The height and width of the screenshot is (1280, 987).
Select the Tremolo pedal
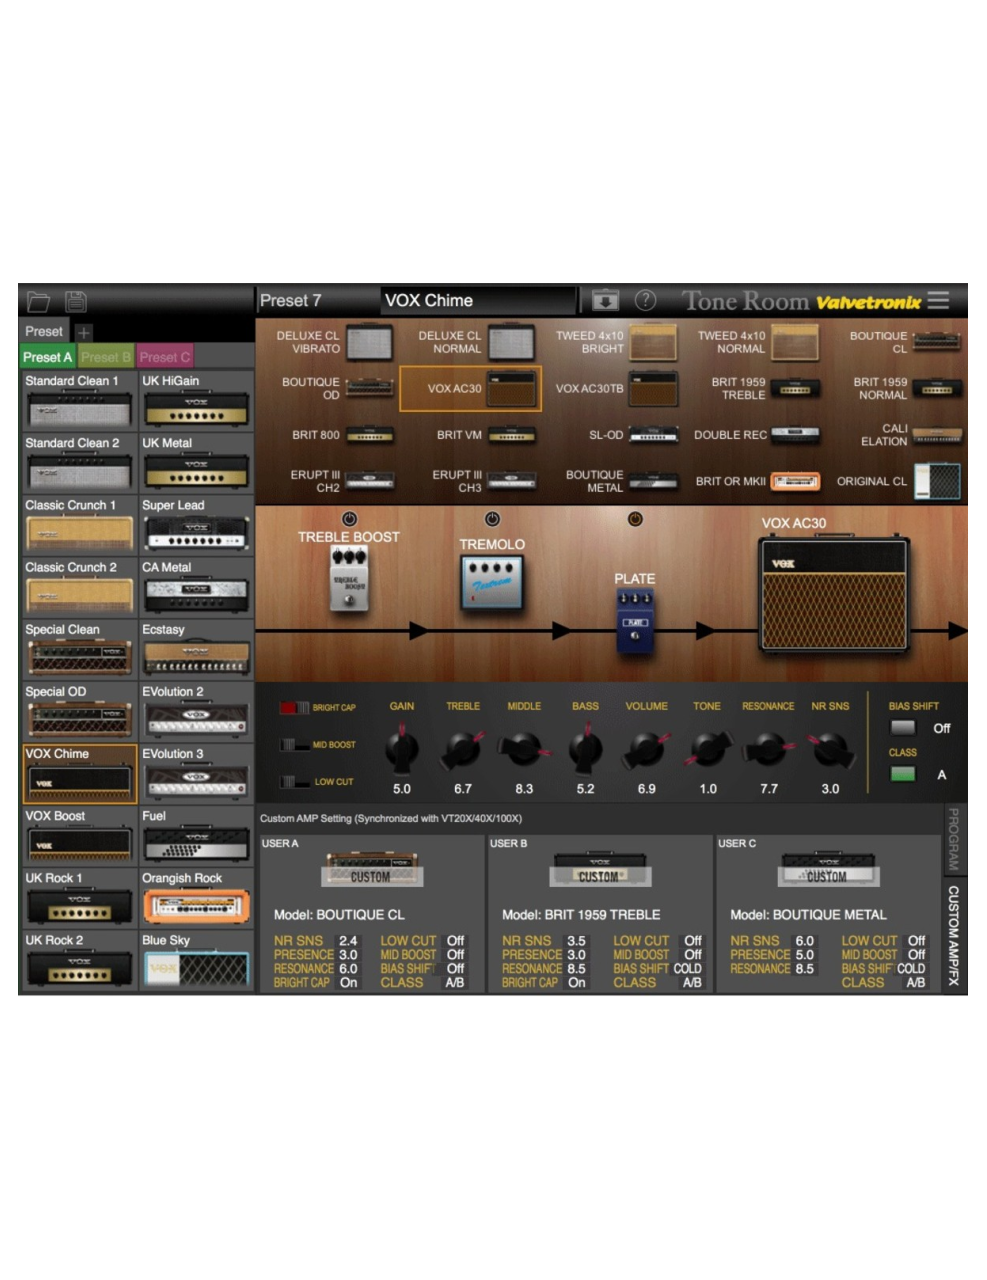click(492, 584)
